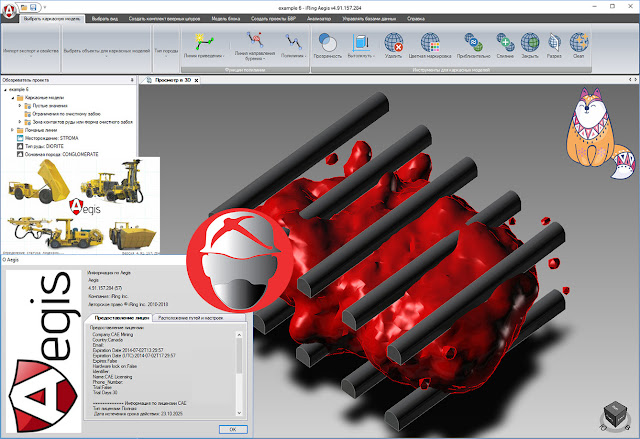Click the tab scroll left arrow at top right
640x439 pixels.
click(630, 80)
